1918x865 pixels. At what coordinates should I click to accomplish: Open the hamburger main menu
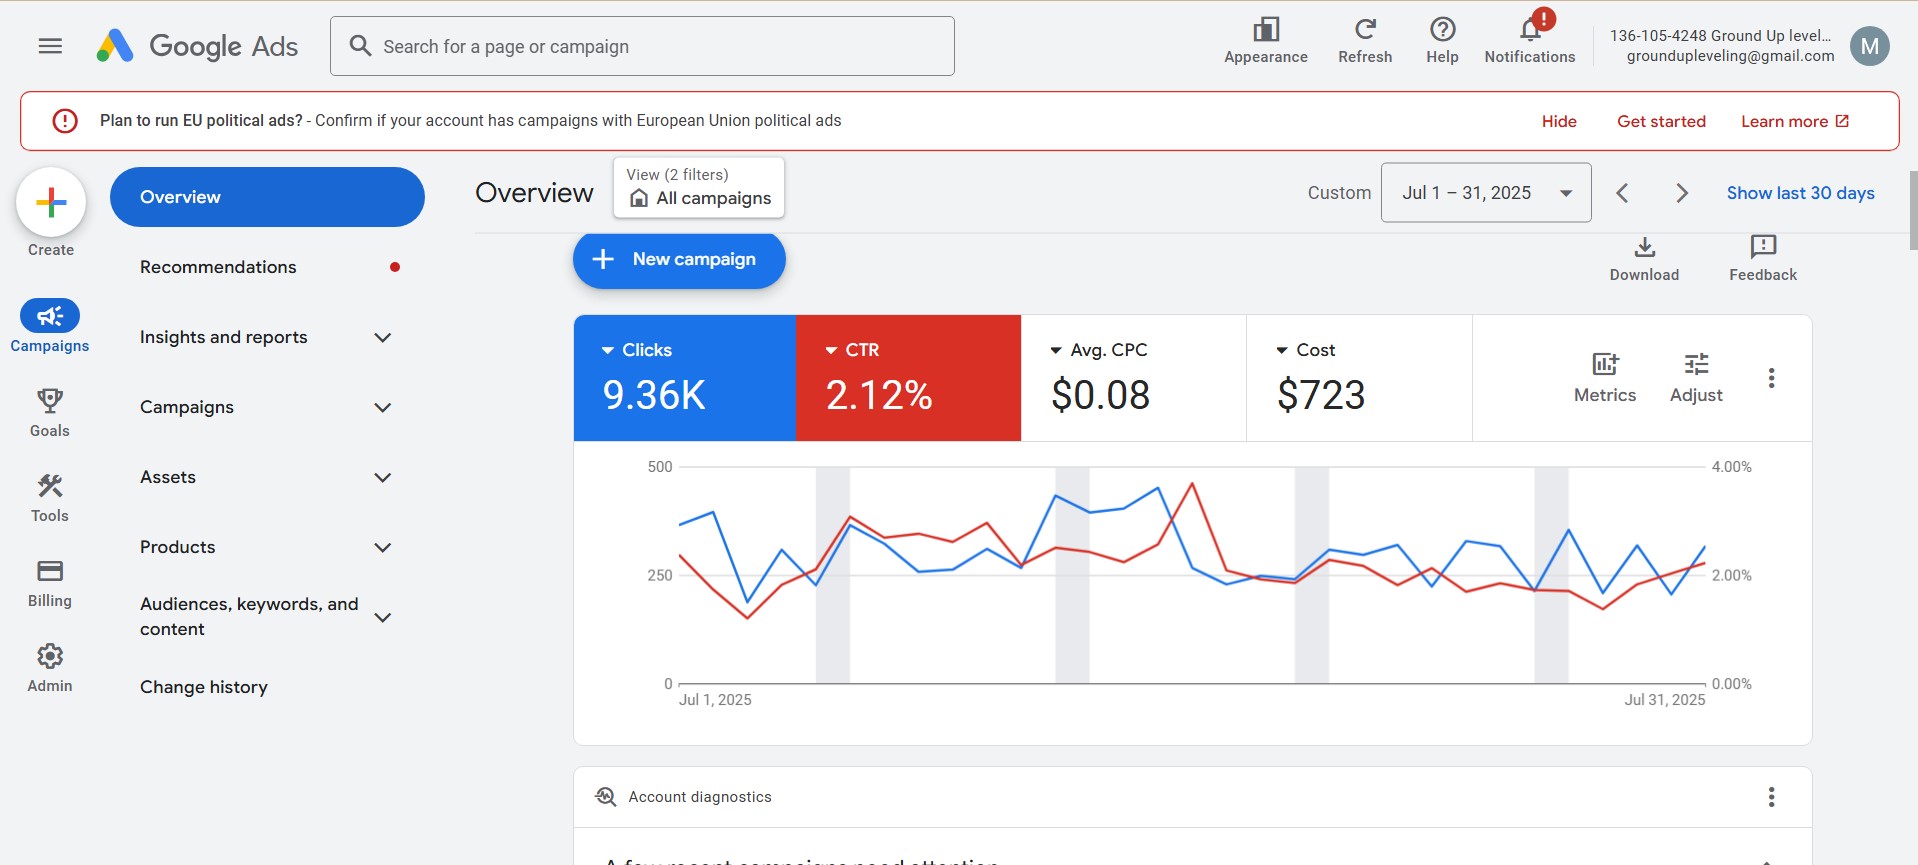(x=50, y=46)
